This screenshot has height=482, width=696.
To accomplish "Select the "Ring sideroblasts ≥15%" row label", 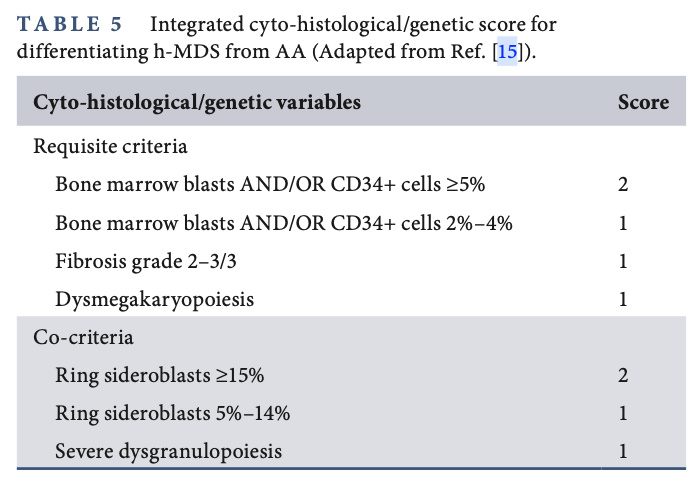I will point(160,375).
